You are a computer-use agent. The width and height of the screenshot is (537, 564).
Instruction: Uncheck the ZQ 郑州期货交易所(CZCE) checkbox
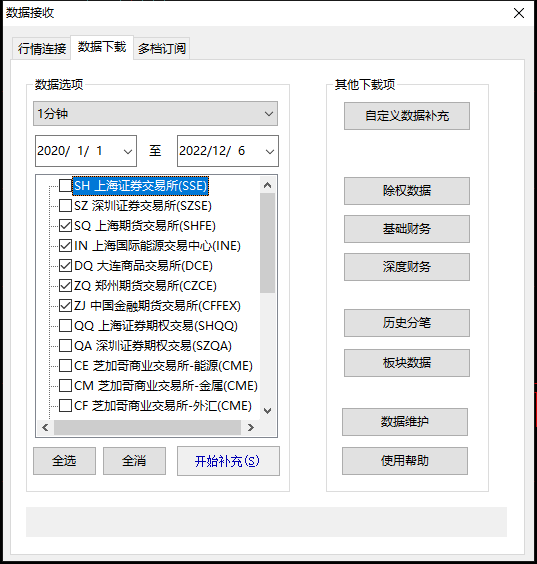(65, 286)
